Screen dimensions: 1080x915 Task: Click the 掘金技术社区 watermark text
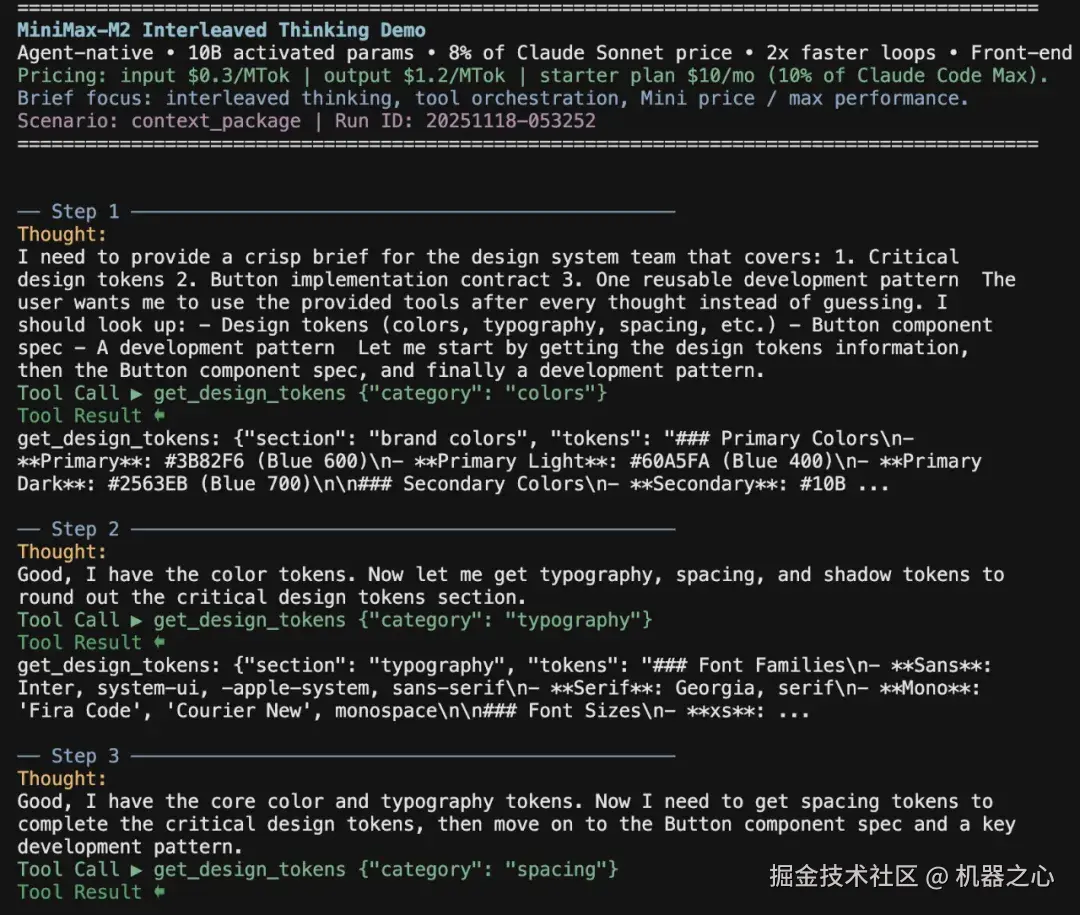point(843,877)
